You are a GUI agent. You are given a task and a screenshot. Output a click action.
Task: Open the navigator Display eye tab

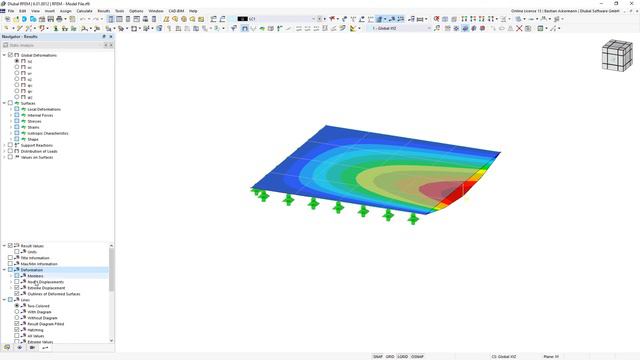click(x=20, y=347)
